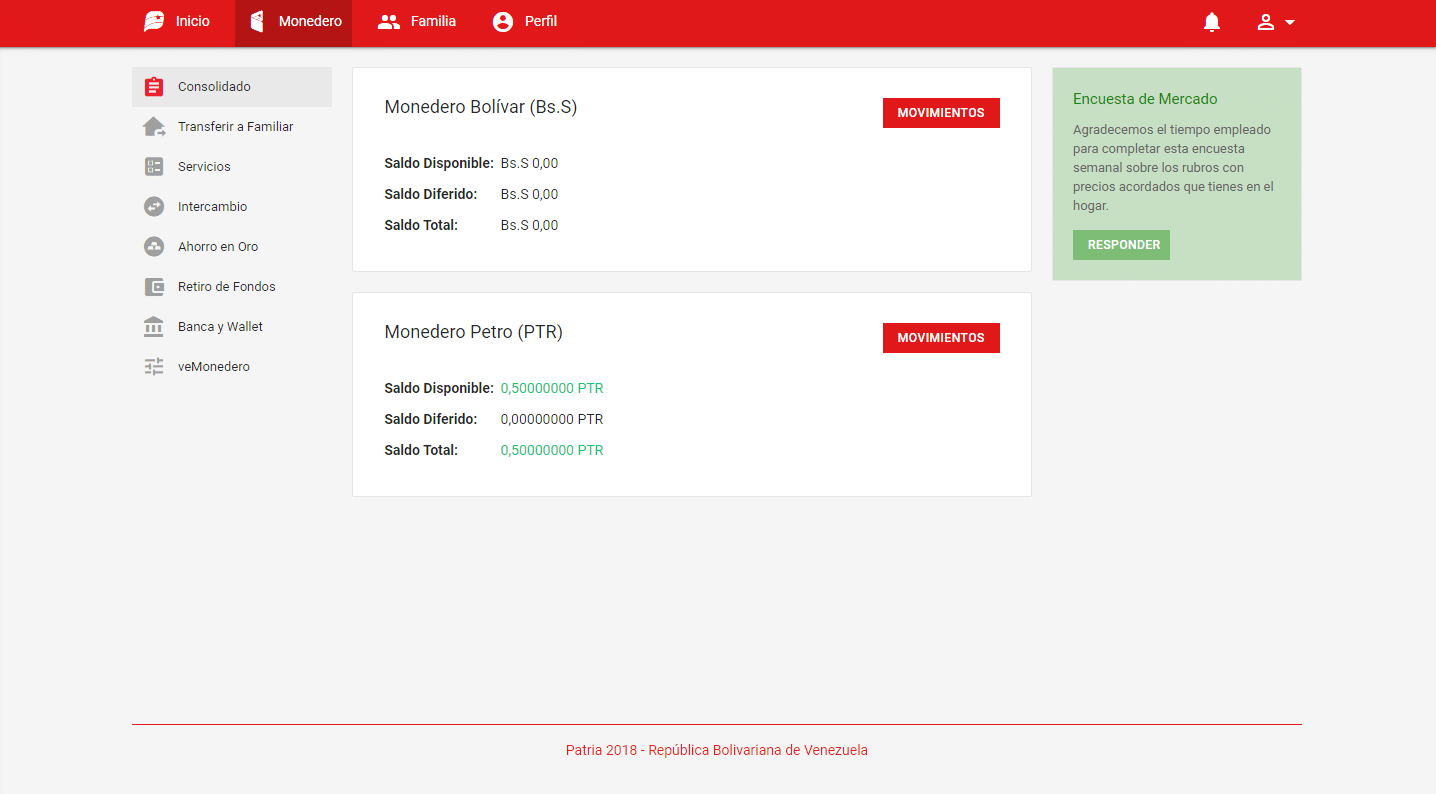Click the Petro Saldo Diferido 0,00000000 PTR value
The width and height of the screenshot is (1436, 794).
tap(552, 419)
